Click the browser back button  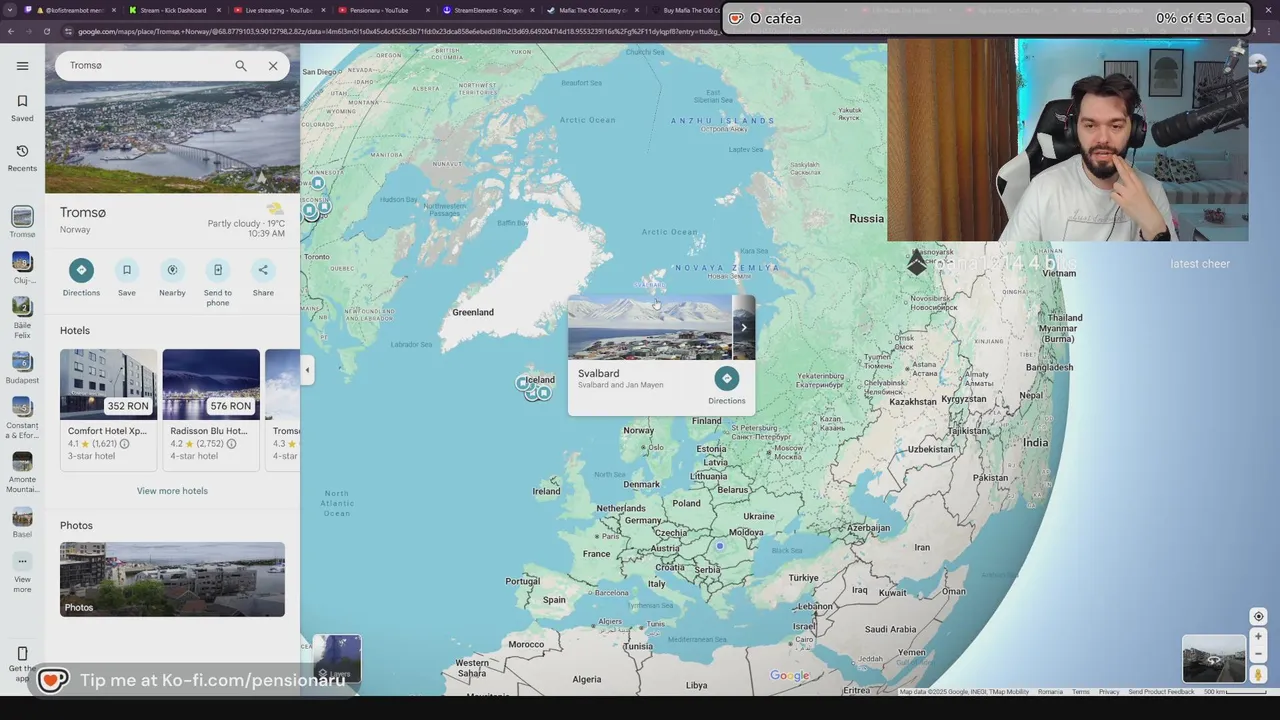tap(10, 31)
